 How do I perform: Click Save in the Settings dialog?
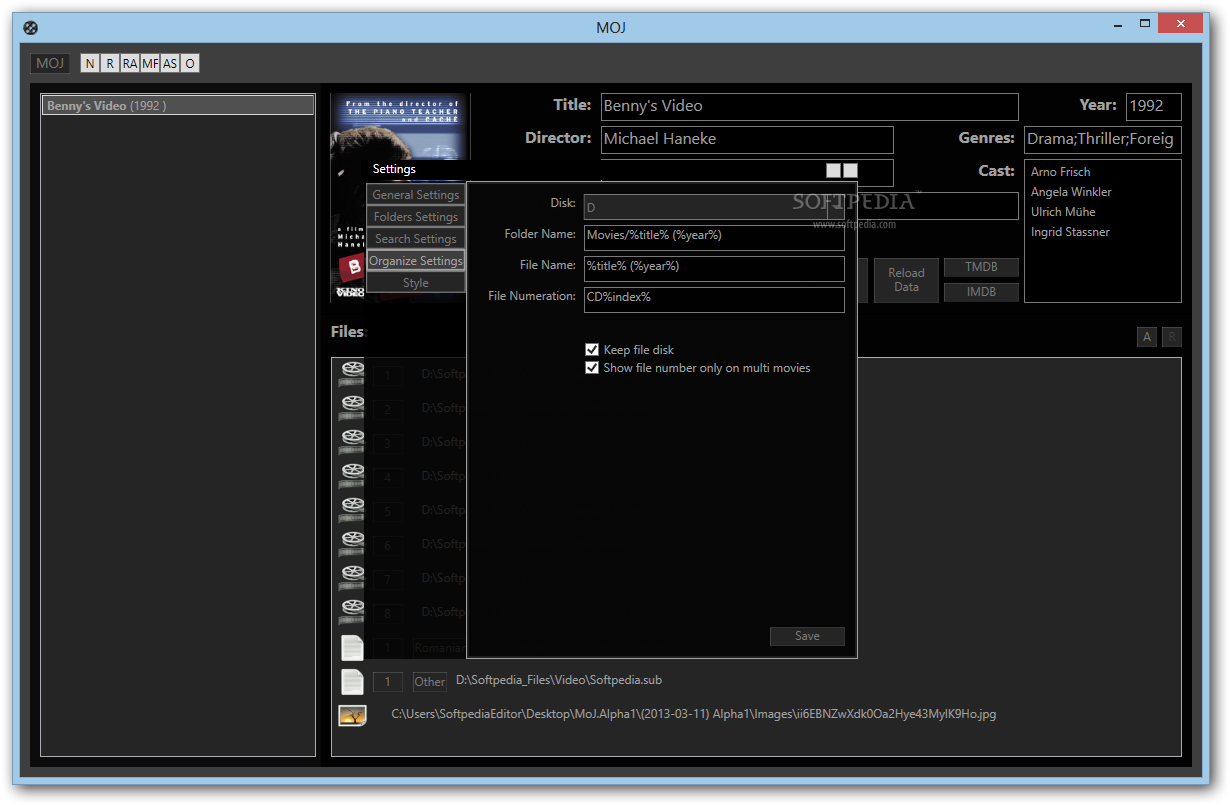807,636
